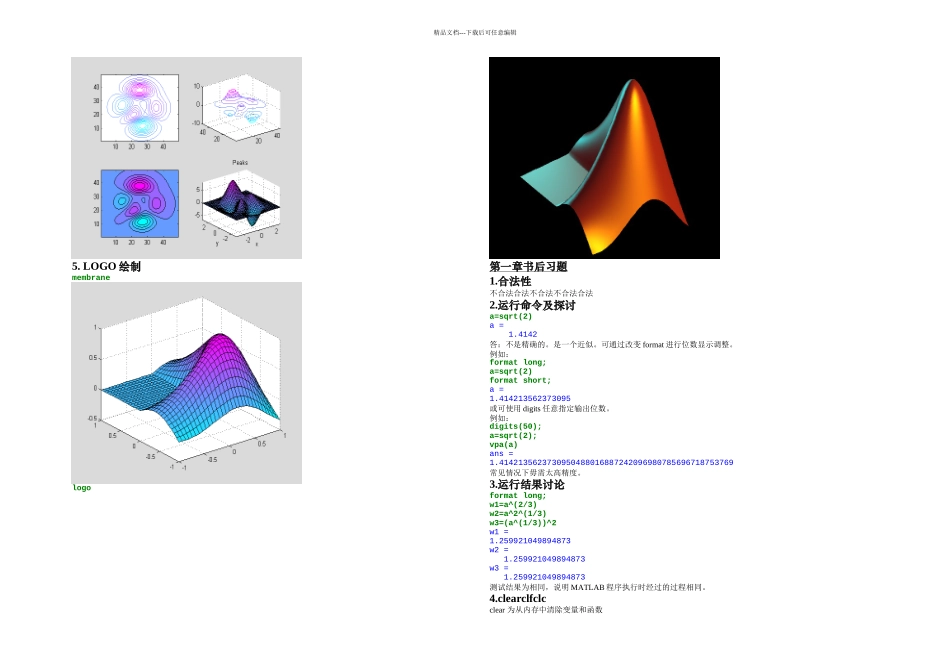The image size is (950, 672).
Task: Click the '1.4142' output value
Action: tap(523, 334)
